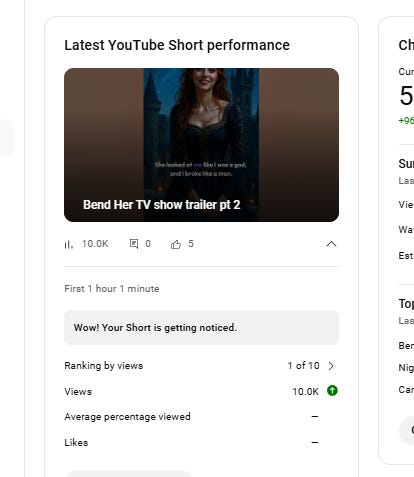Click the Bend Her TV show trailer pt 2 title

click(x=162, y=205)
